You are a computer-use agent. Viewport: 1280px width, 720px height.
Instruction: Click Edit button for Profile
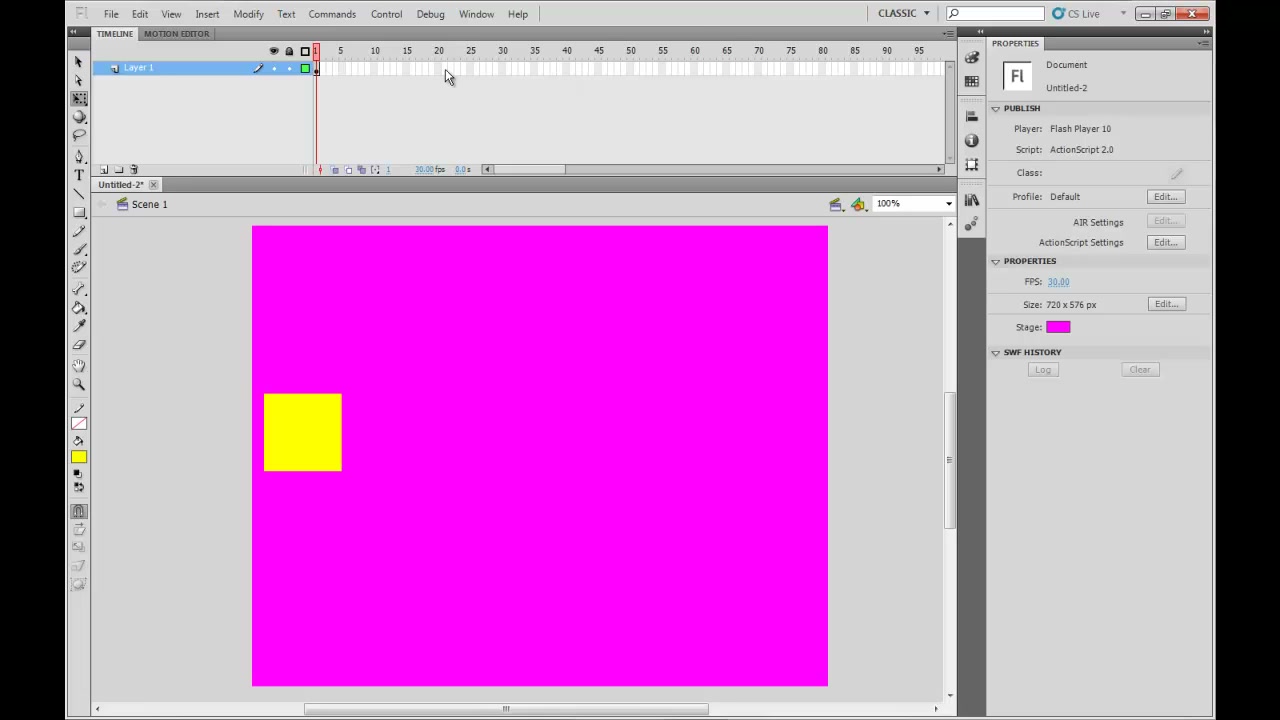click(x=1165, y=197)
